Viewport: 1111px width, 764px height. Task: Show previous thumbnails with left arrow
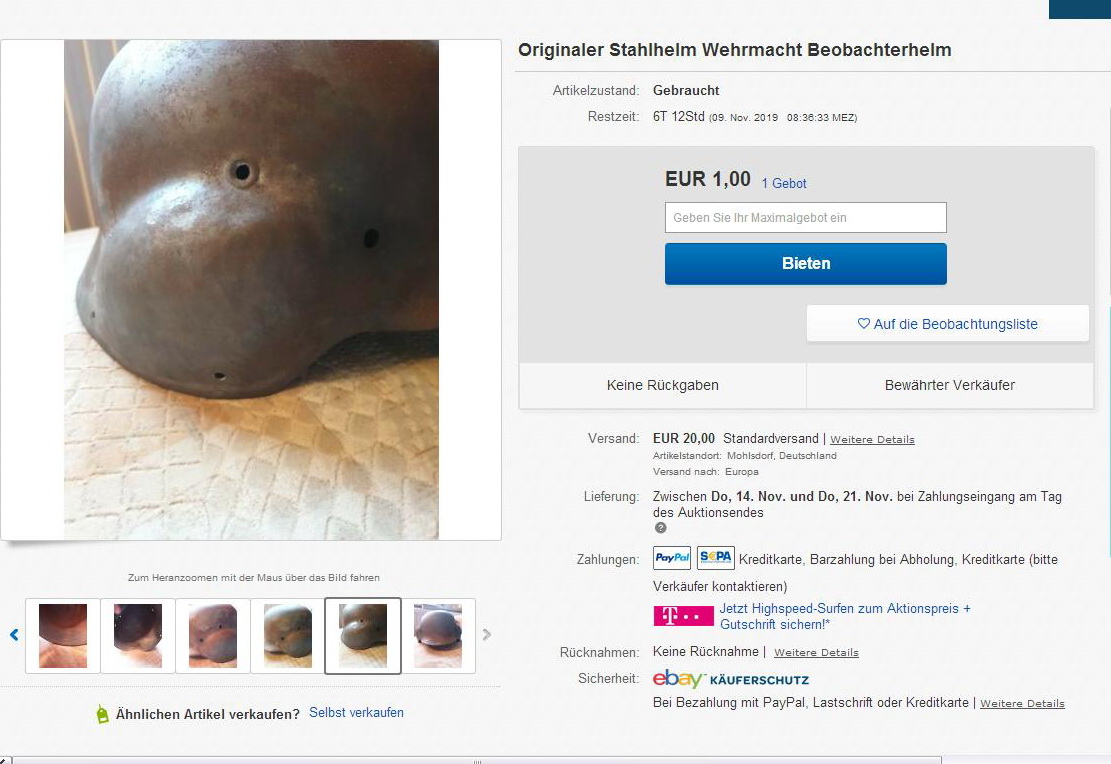14,635
